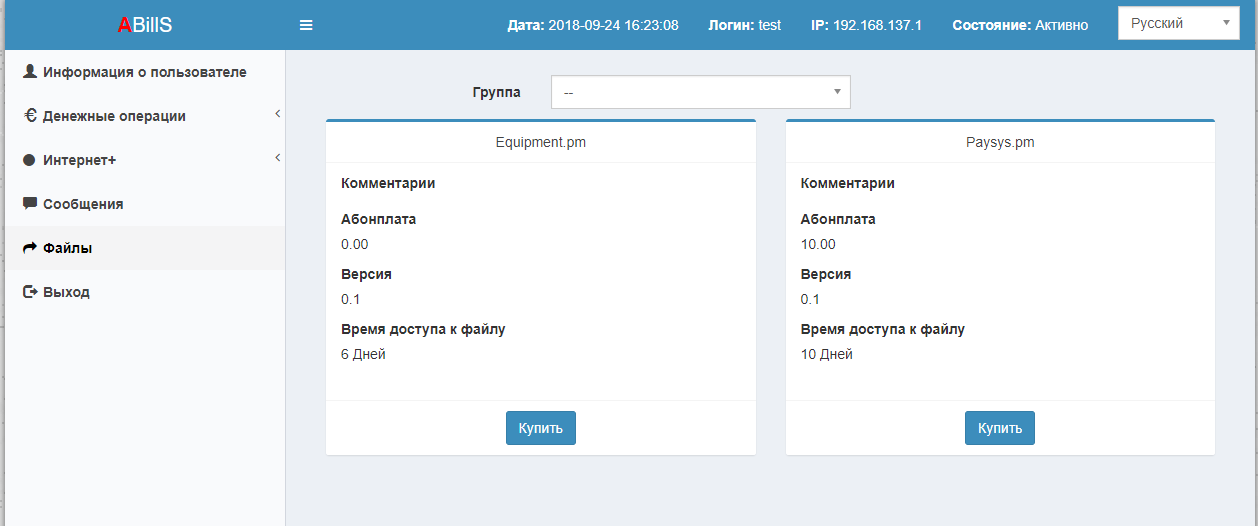Click the Equipment.pm card header
This screenshot has width=1258, height=526.
(540, 142)
